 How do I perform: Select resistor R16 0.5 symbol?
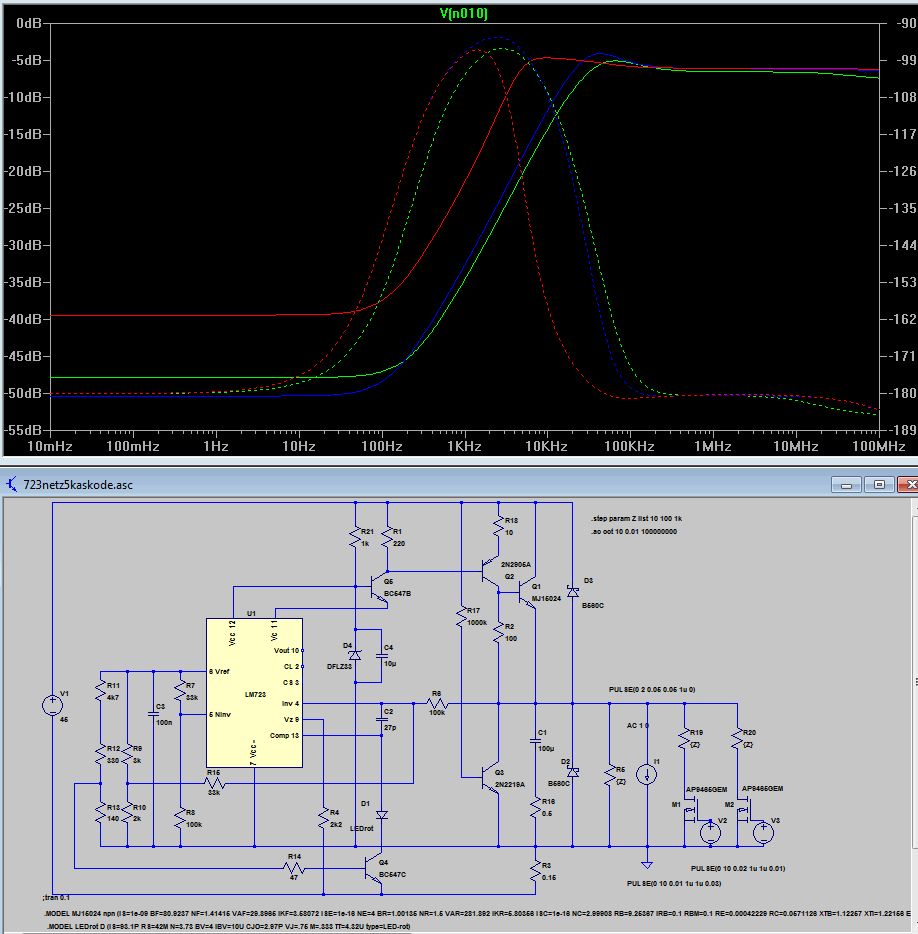pyautogui.click(x=536, y=808)
